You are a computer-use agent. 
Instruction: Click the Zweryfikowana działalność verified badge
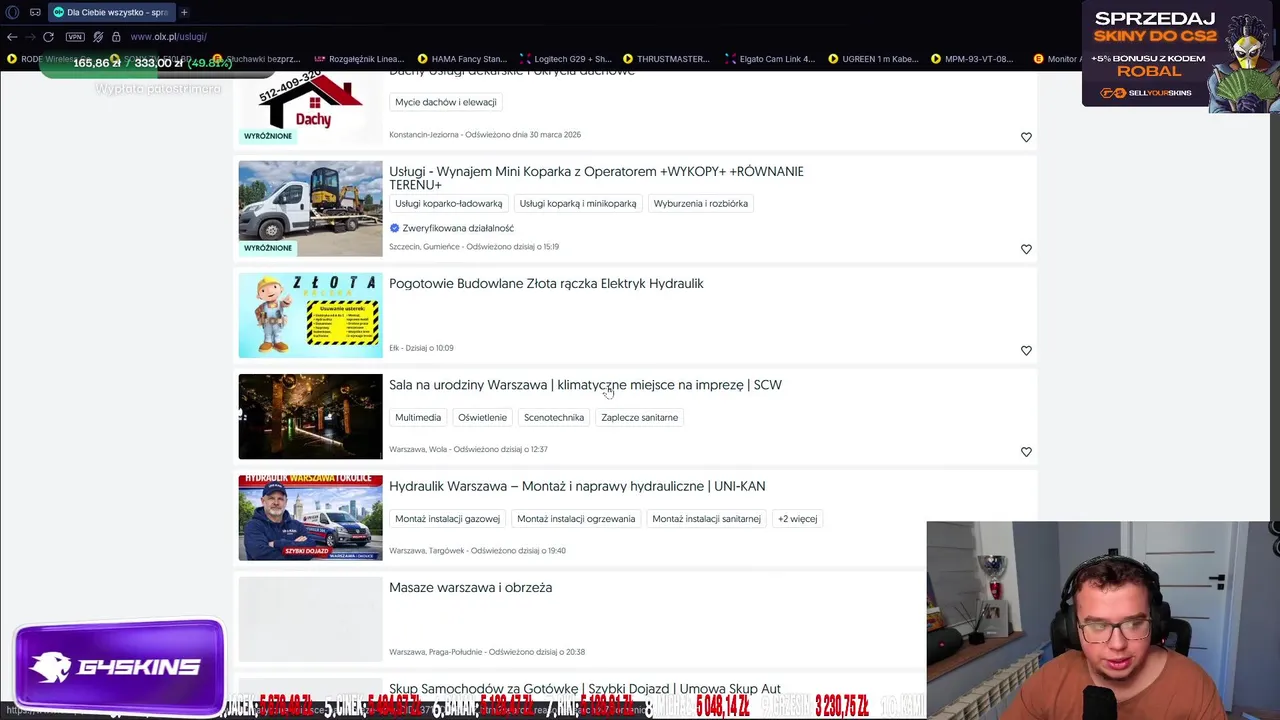(x=452, y=228)
